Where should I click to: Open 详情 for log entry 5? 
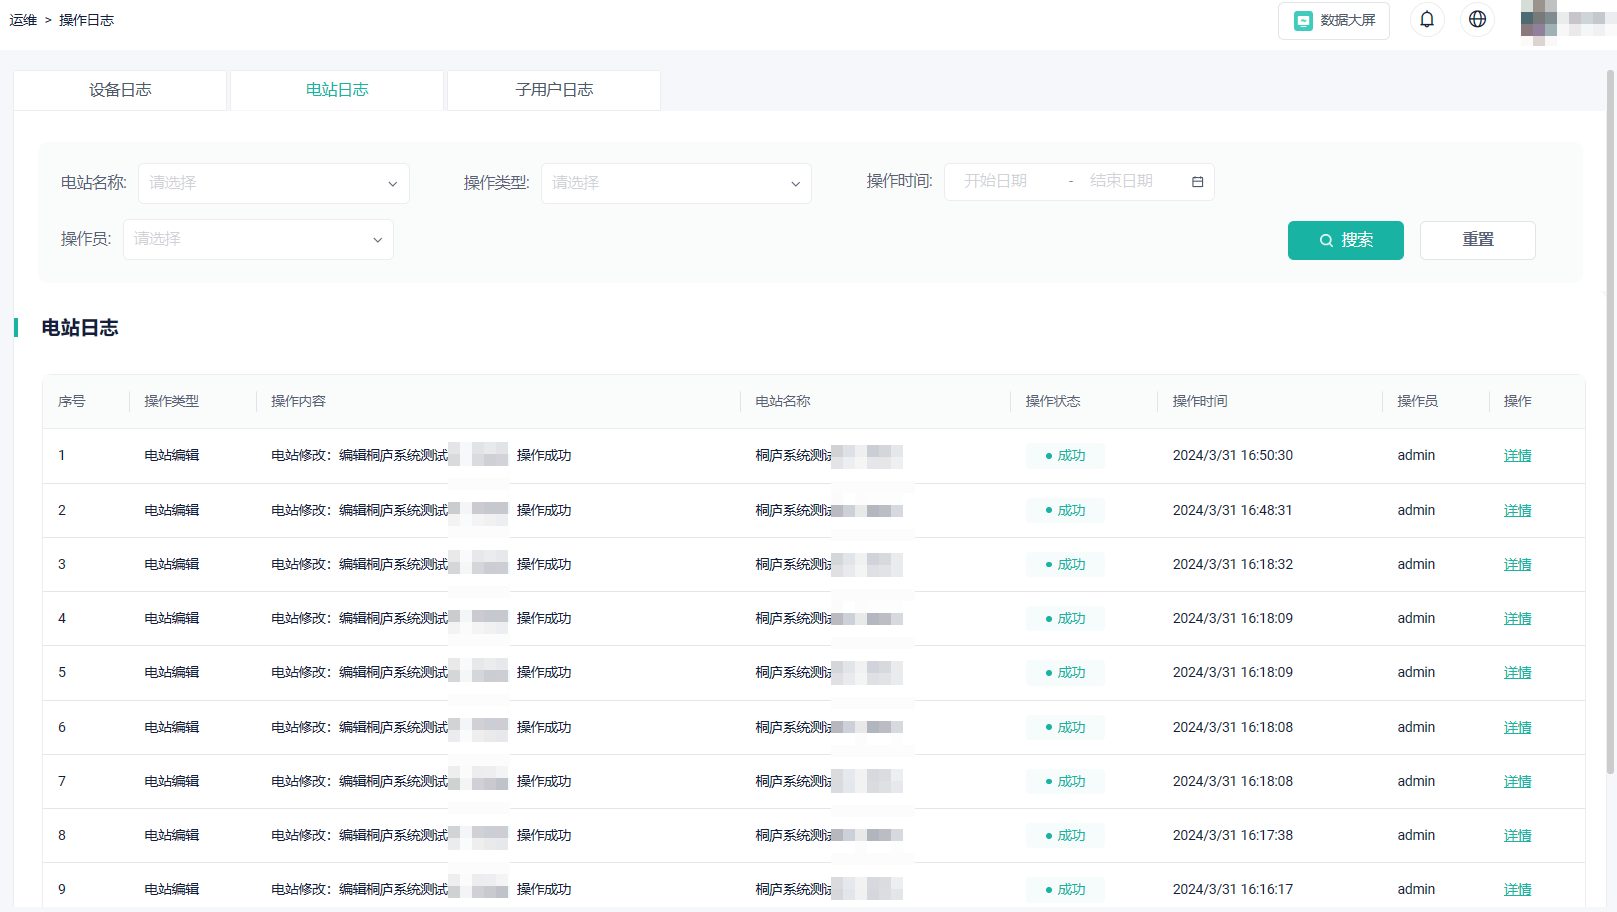1517,672
